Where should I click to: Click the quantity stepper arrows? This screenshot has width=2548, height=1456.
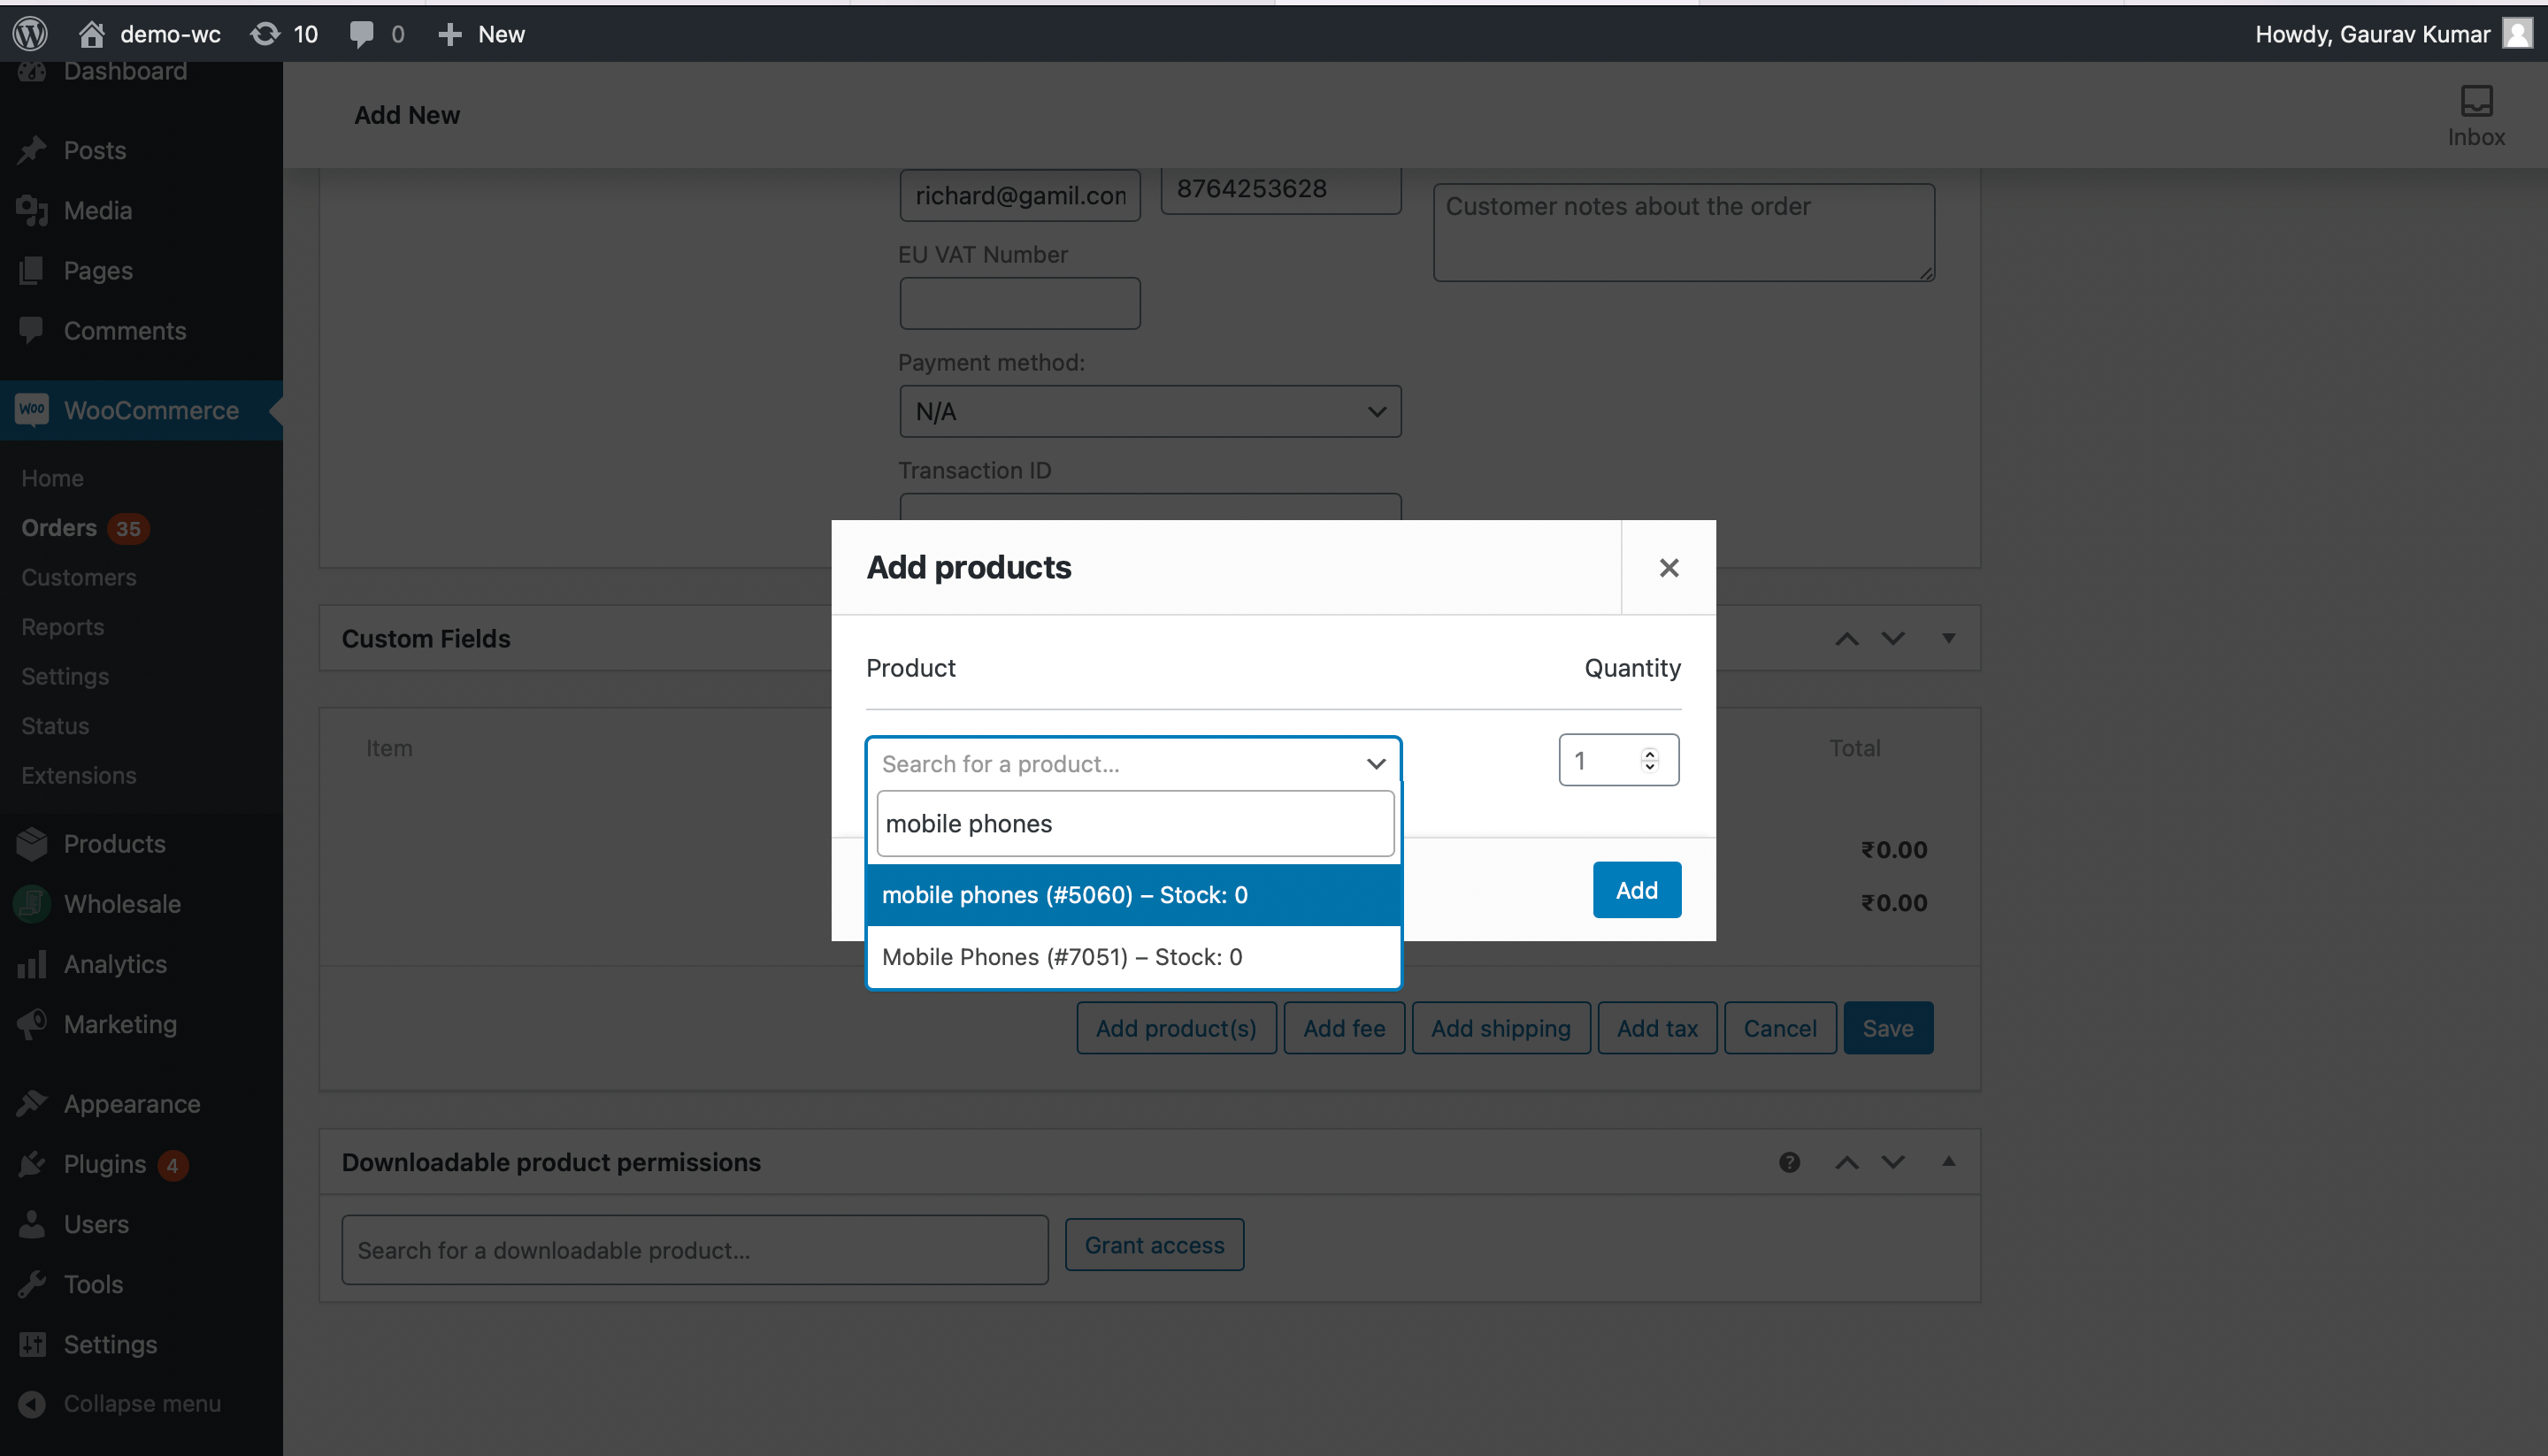click(x=1649, y=760)
